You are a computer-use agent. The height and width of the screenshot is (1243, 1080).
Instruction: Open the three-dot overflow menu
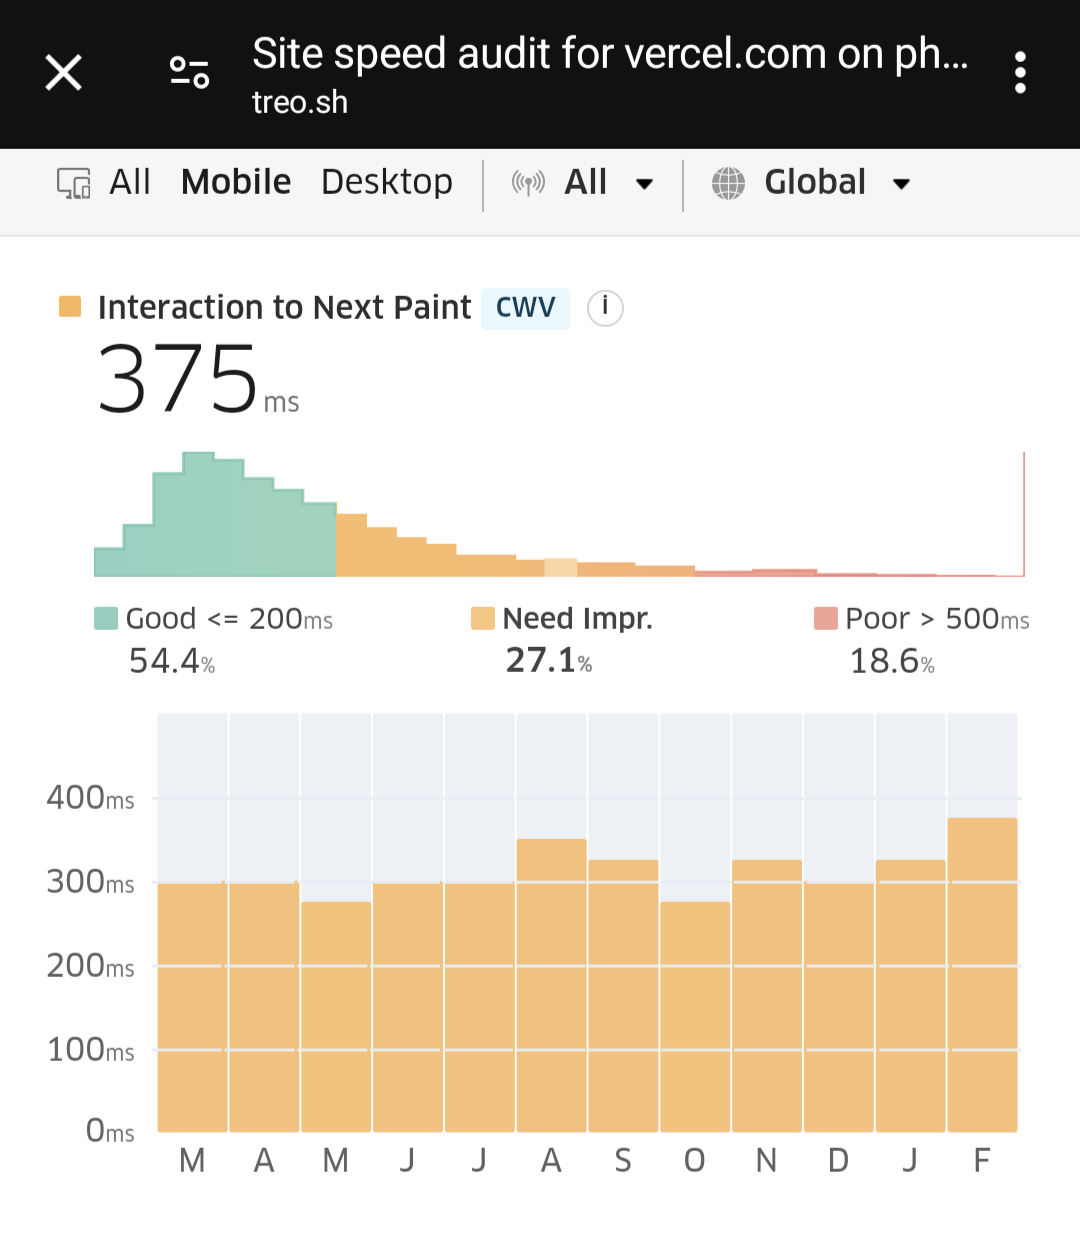coord(1020,73)
